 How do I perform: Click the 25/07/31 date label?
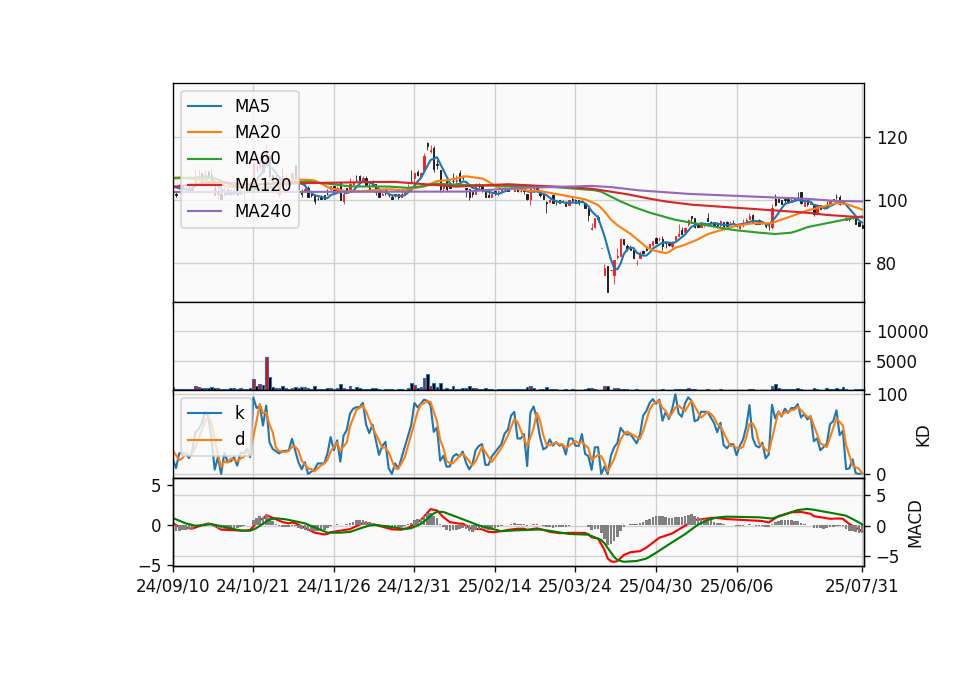[x=861, y=586]
